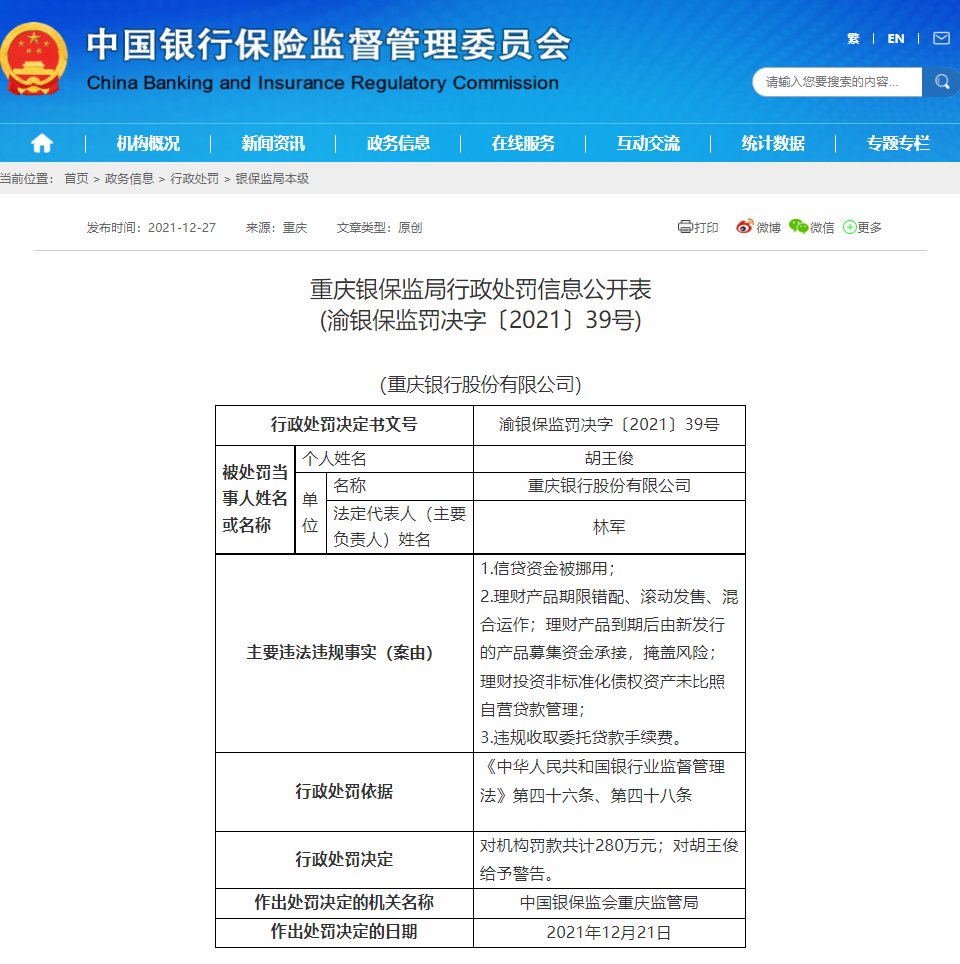Screen dimensions: 960x964
Task: Focus the site search input field
Action: tap(837, 82)
